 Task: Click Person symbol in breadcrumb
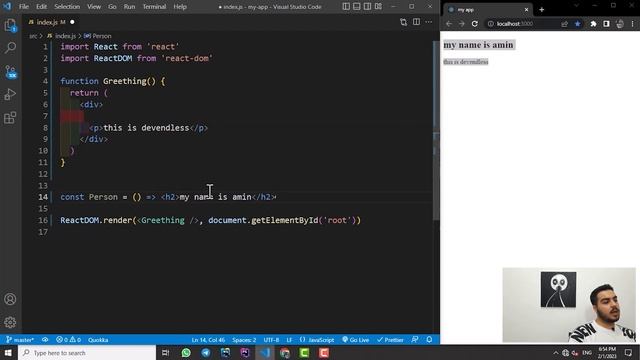pyautogui.click(x=101, y=36)
